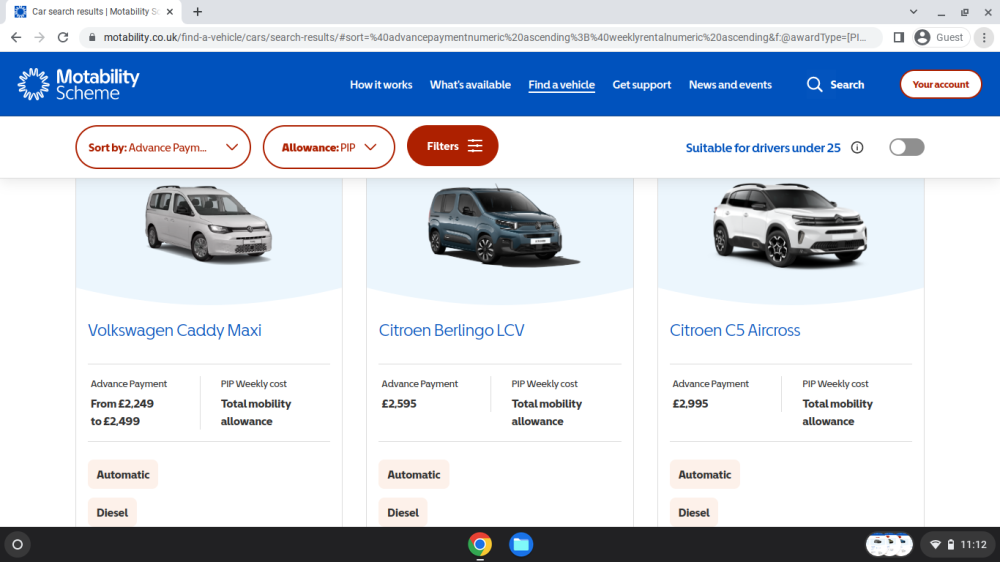This screenshot has height=562, width=1000.
Task: Open the ChromeOS launcher button
Action: [17, 544]
